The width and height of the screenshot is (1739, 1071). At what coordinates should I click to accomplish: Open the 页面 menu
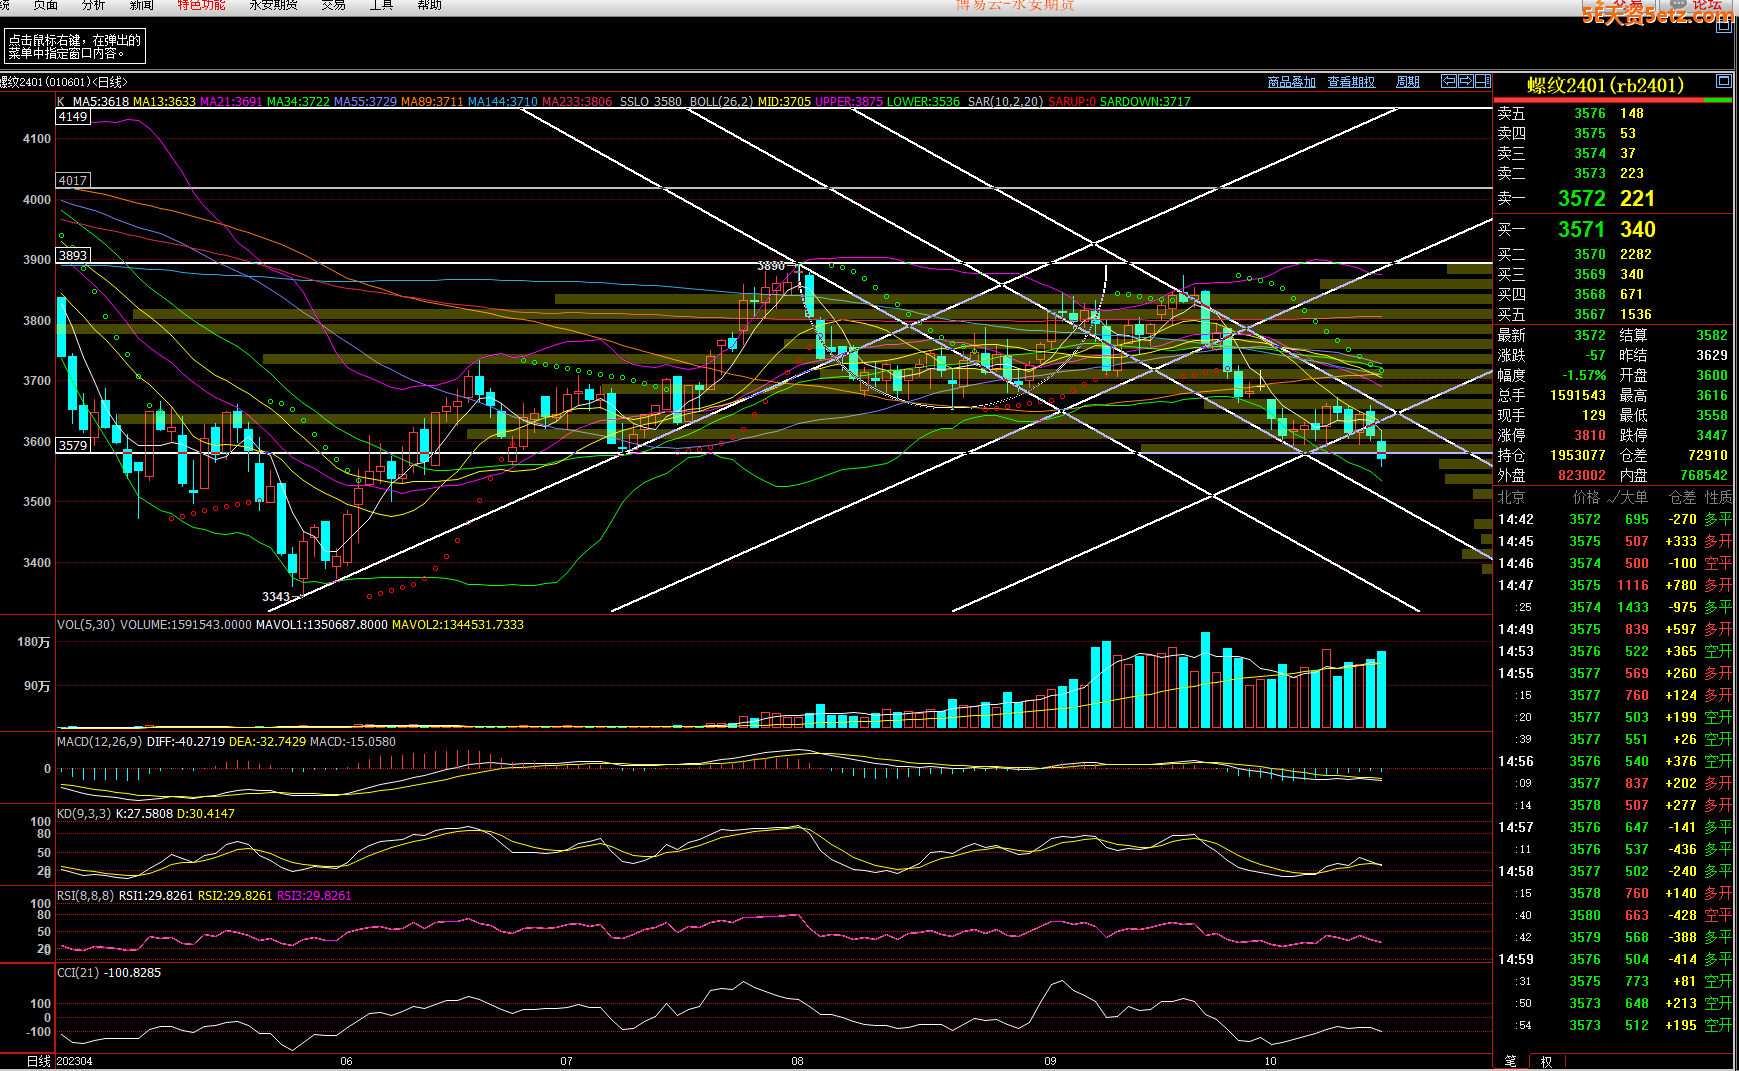pyautogui.click(x=46, y=5)
